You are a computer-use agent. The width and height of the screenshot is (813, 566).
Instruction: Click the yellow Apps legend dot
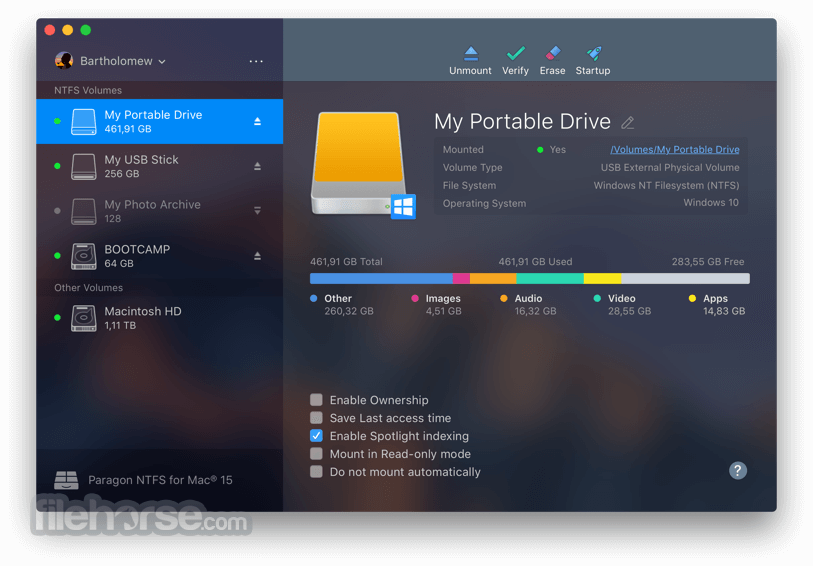coord(692,298)
